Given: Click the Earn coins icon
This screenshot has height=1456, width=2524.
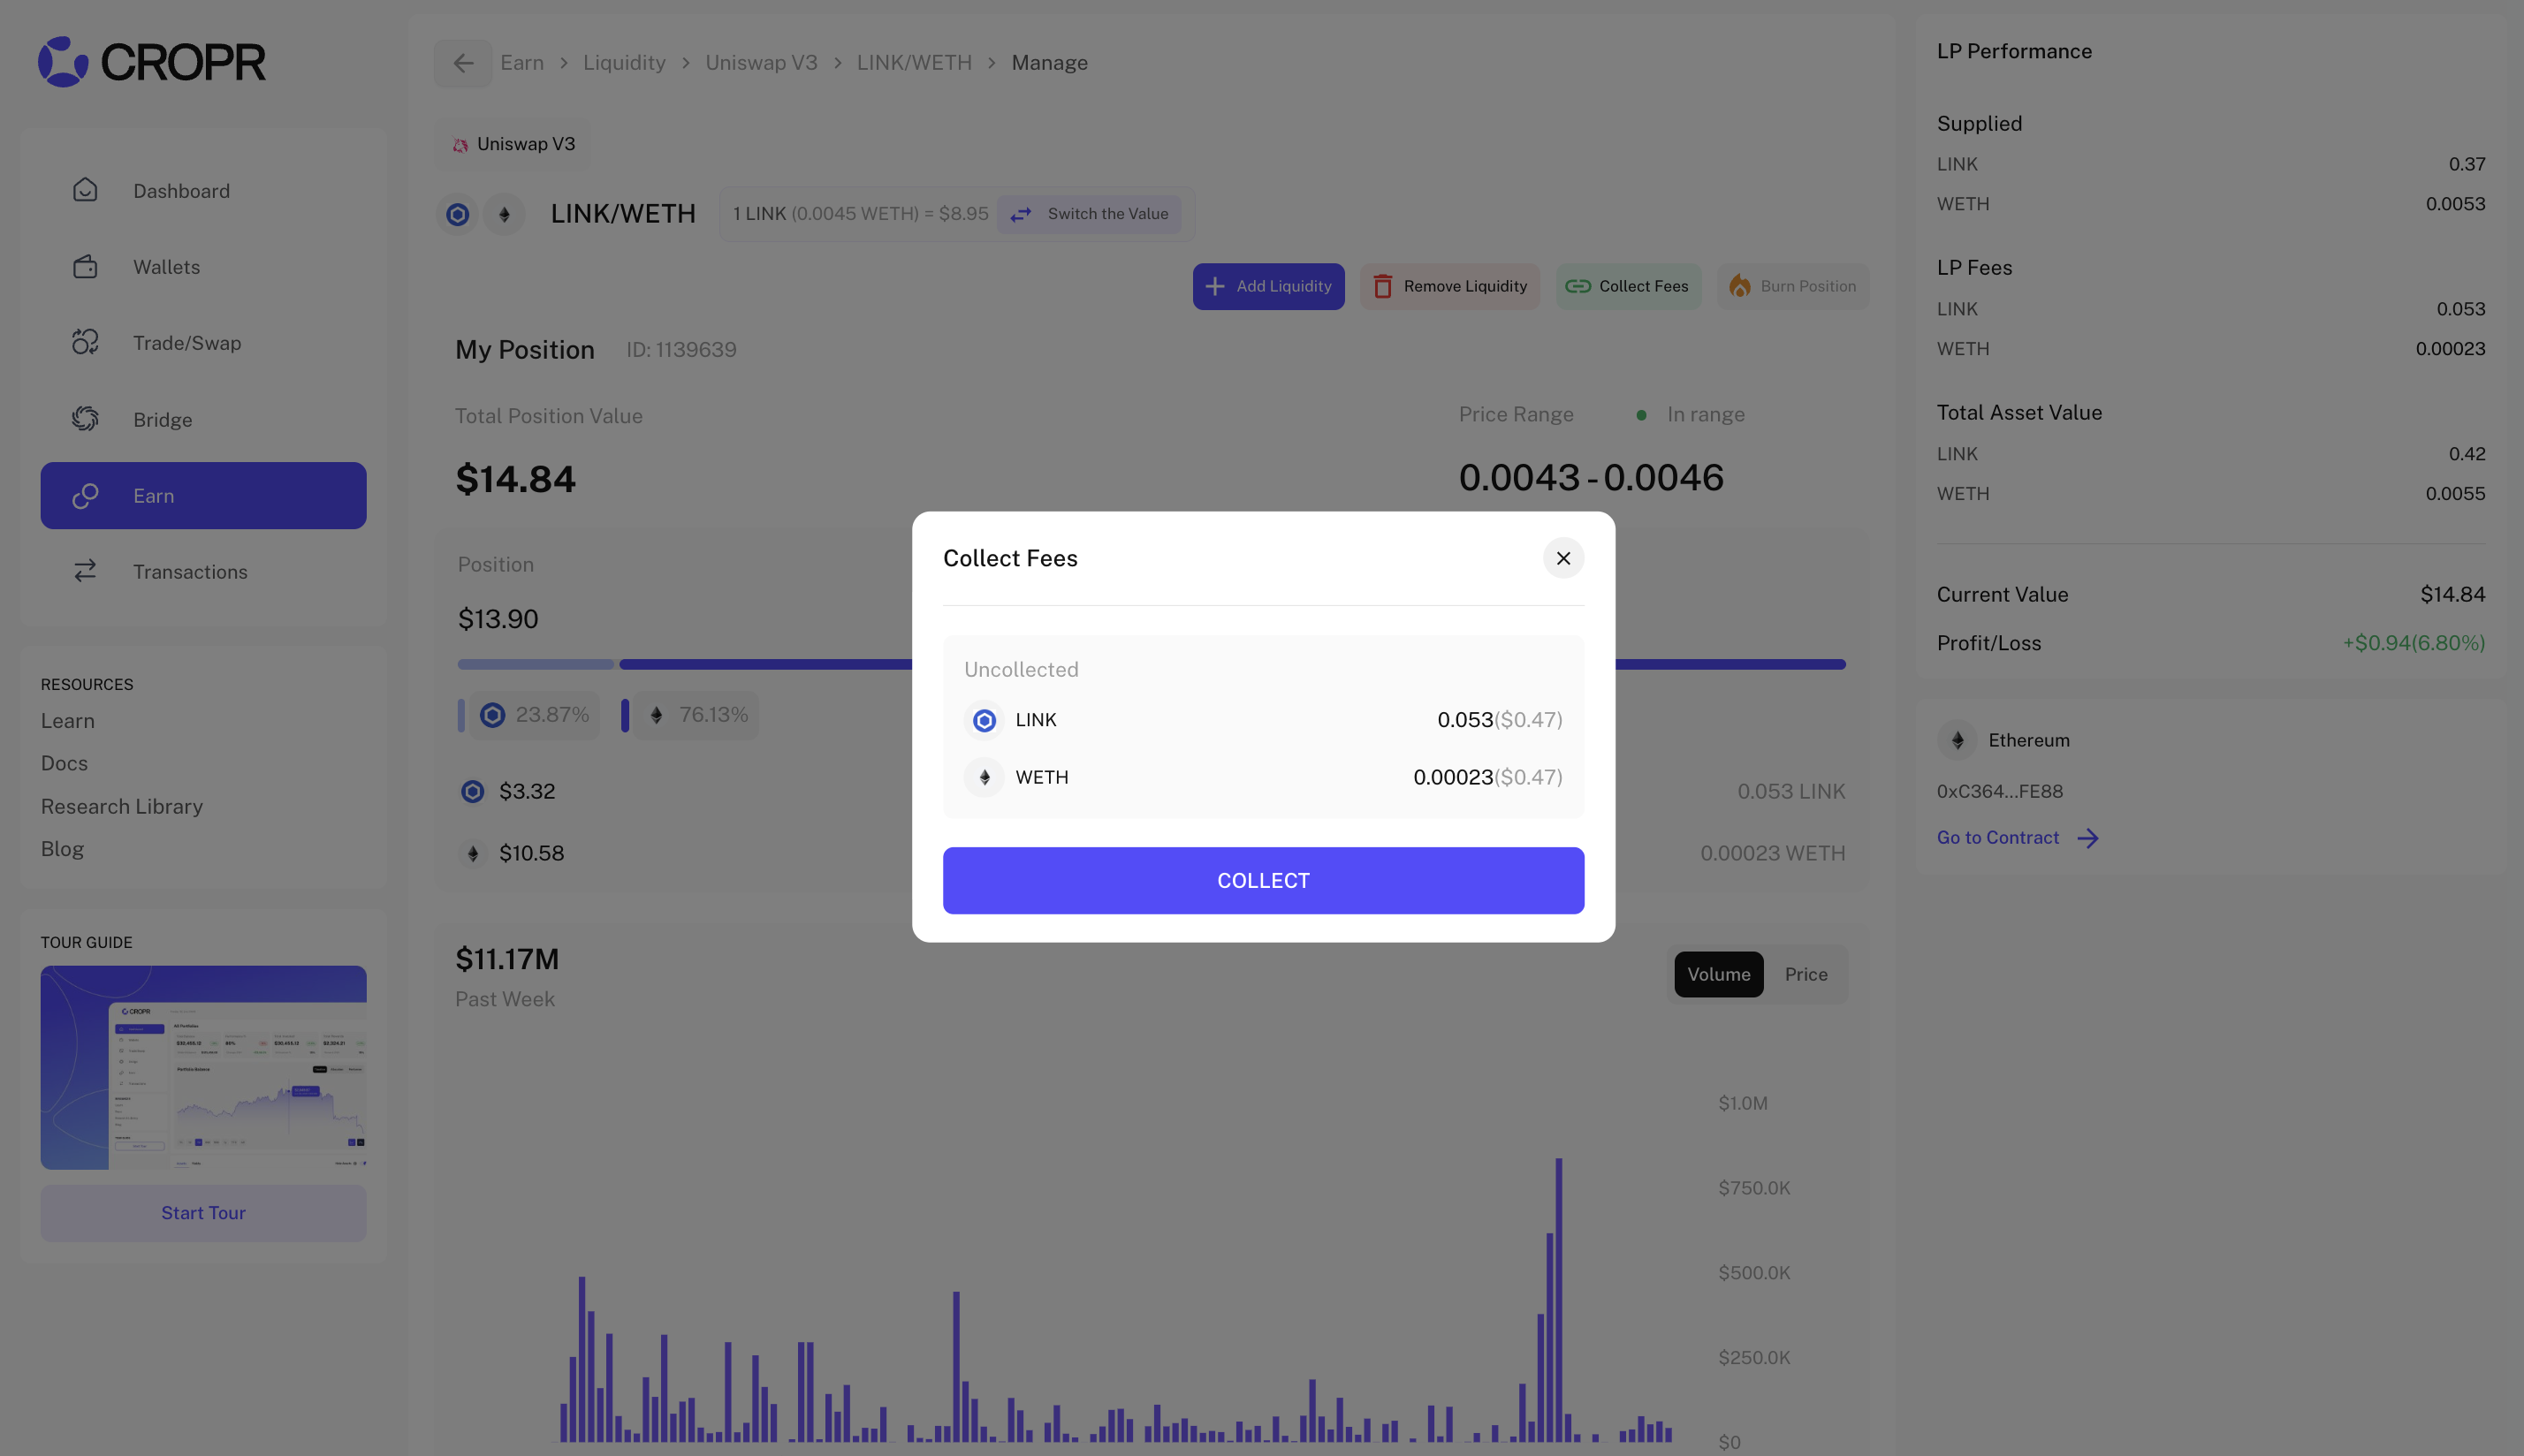Looking at the screenshot, I should tap(85, 495).
